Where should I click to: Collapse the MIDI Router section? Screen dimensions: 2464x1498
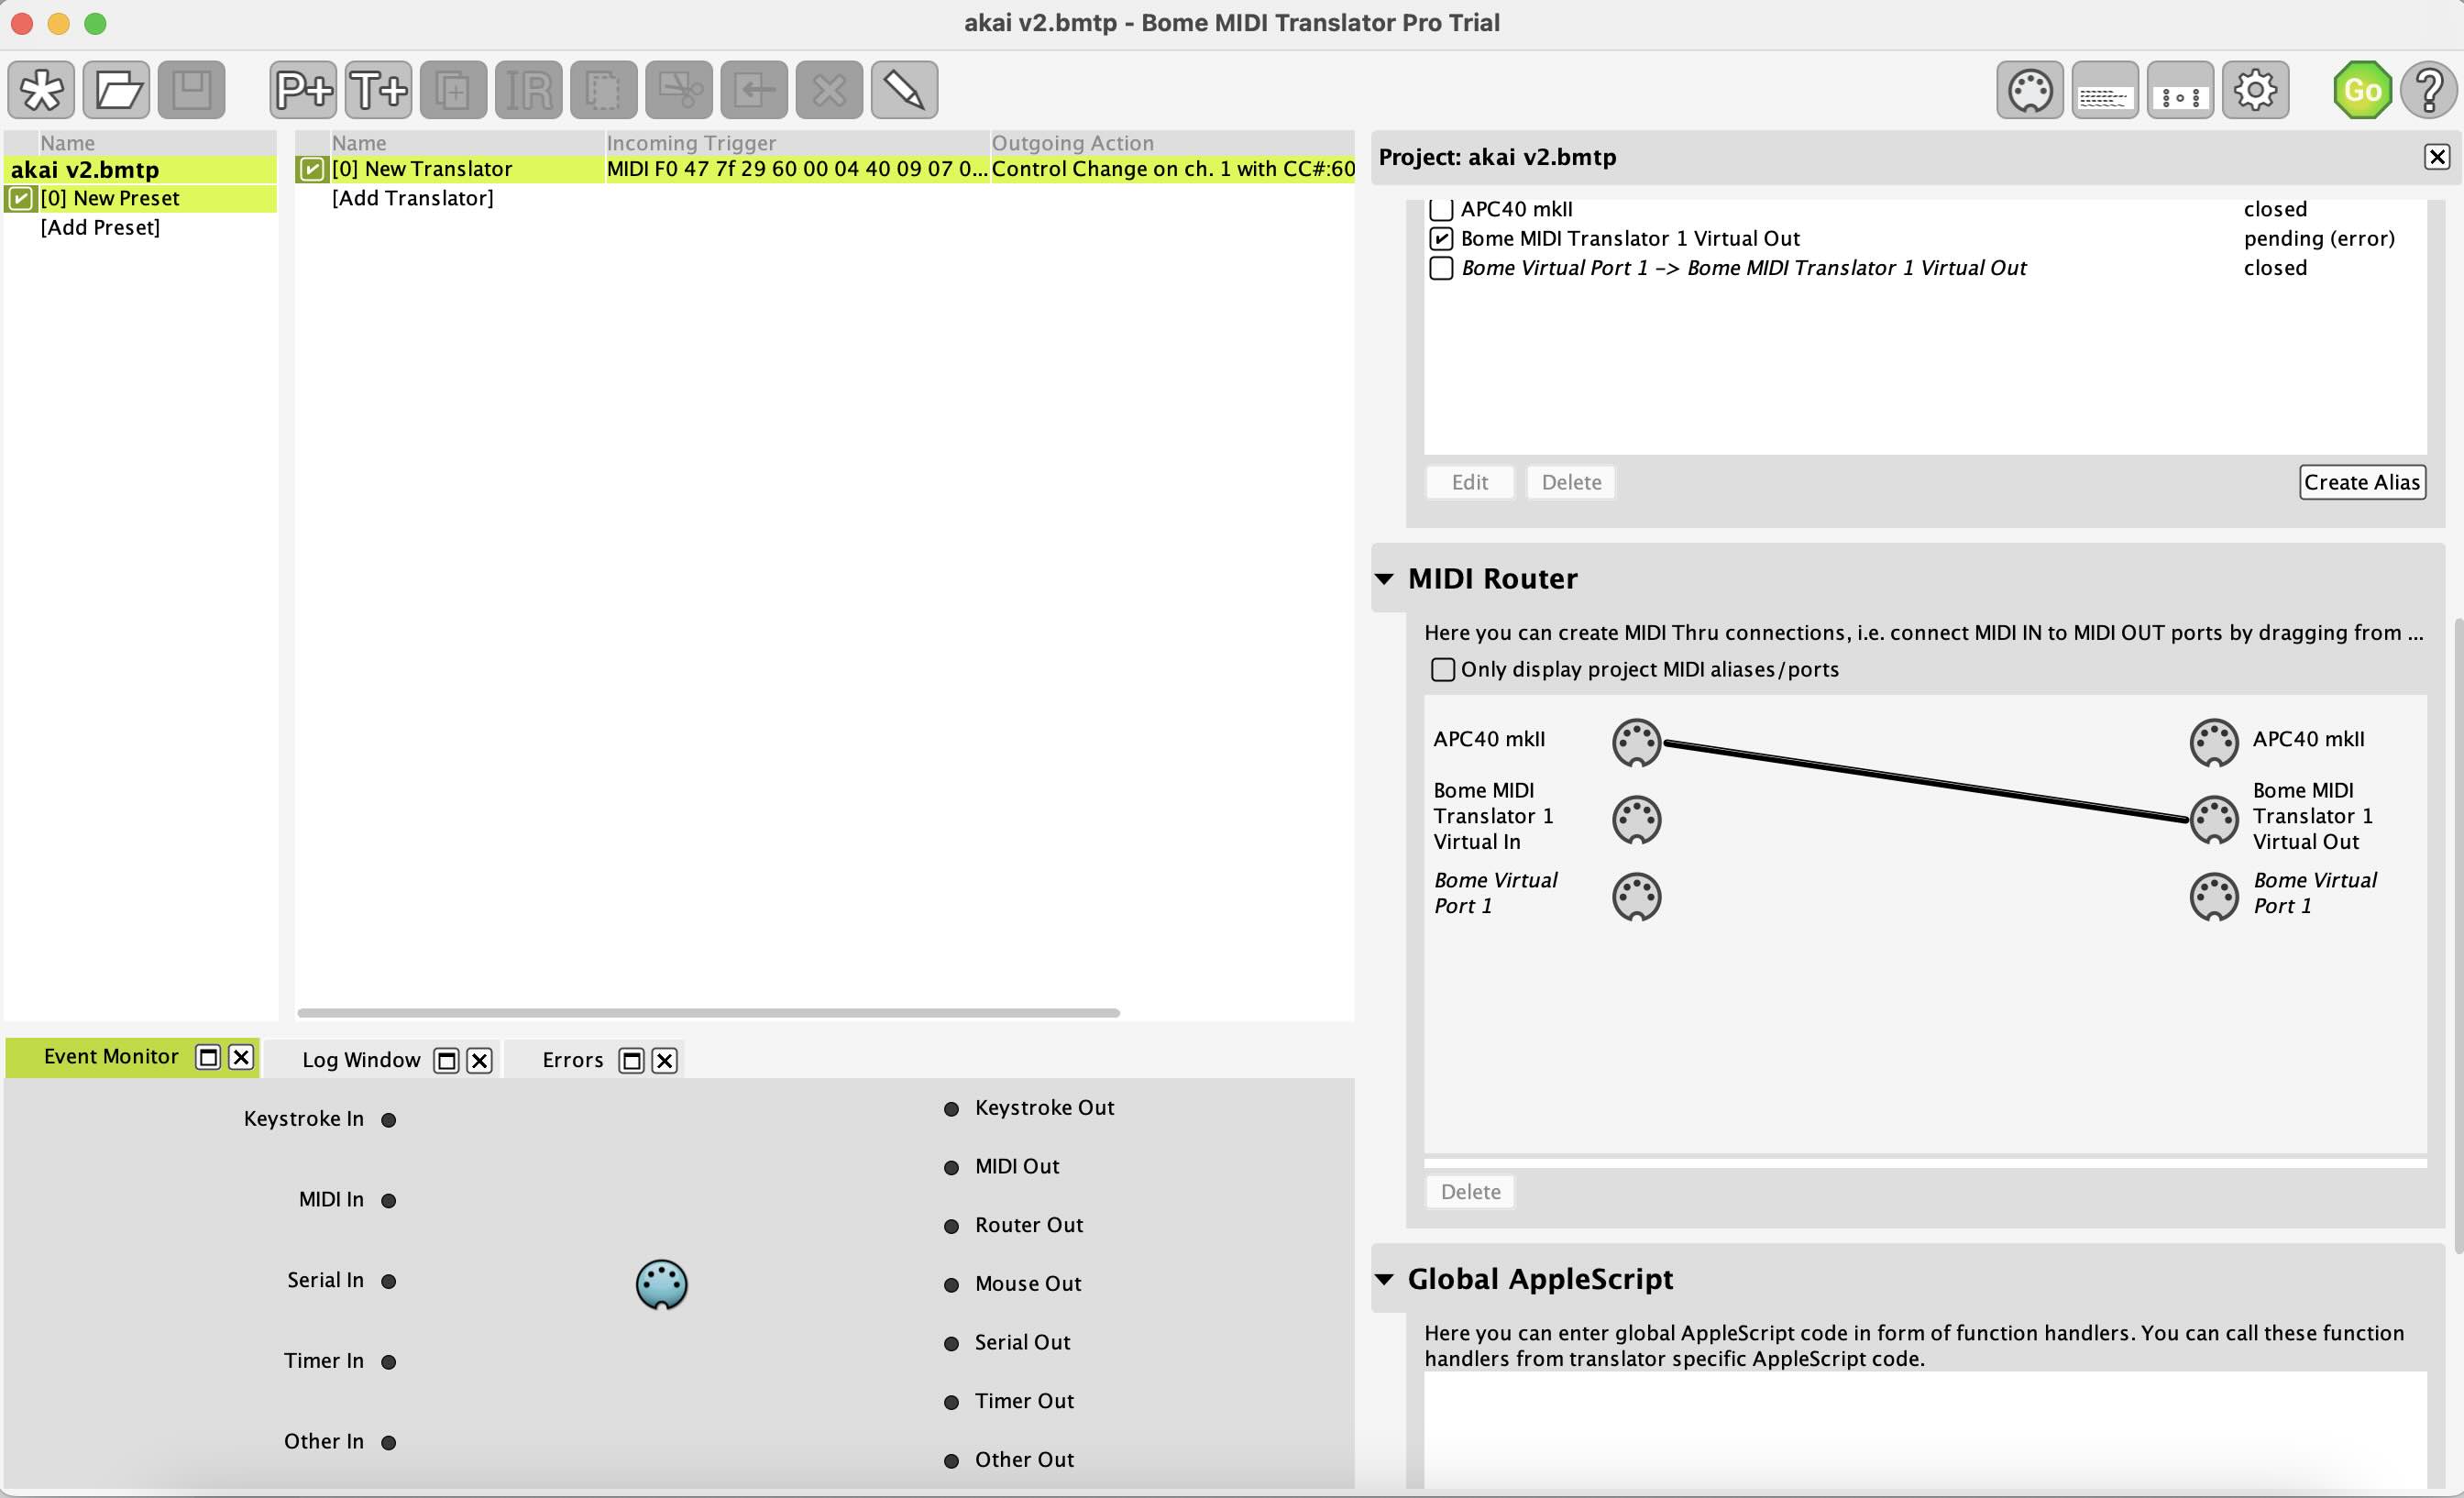click(1384, 578)
